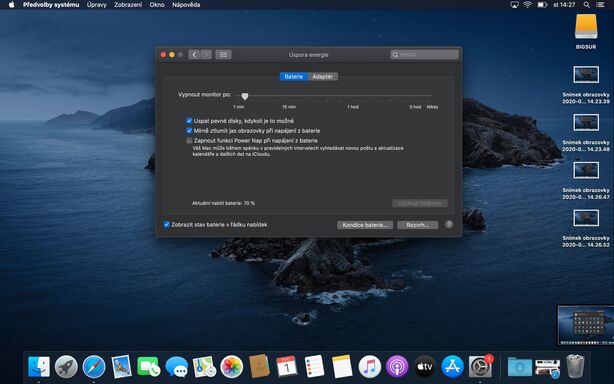The image size is (614, 384).
Task: Open Notification Center list icon
Action: click(x=600, y=5)
